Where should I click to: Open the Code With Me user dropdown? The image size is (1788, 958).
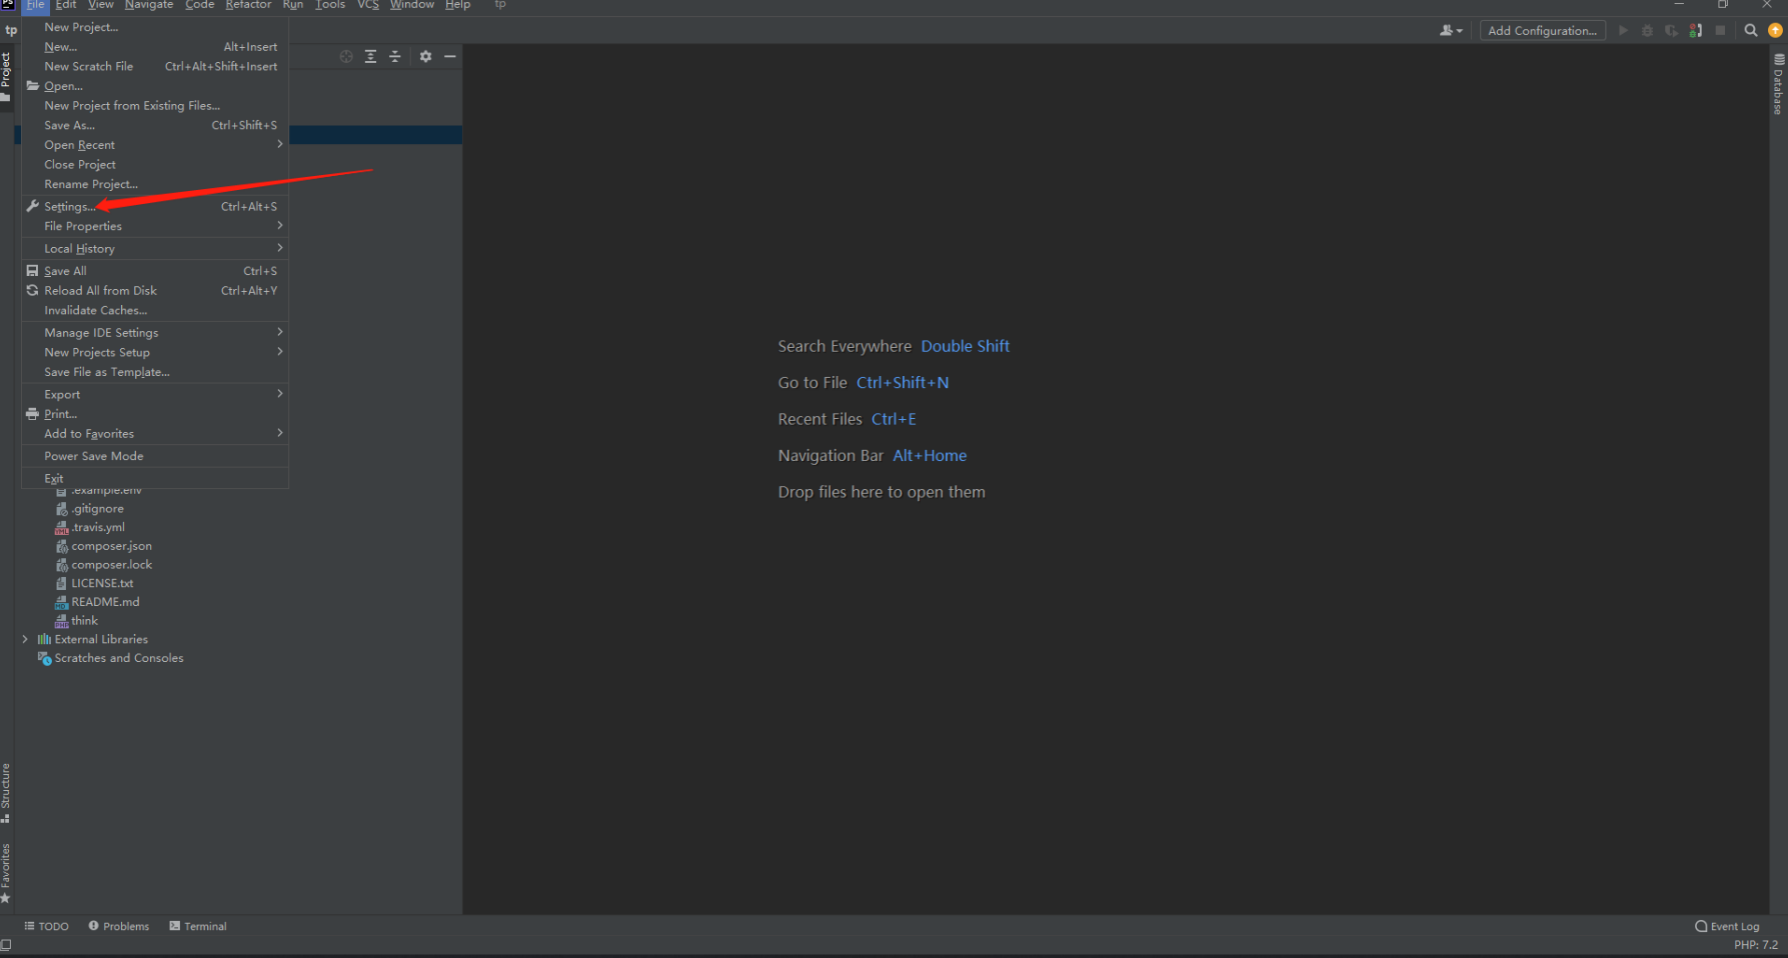(x=1450, y=30)
